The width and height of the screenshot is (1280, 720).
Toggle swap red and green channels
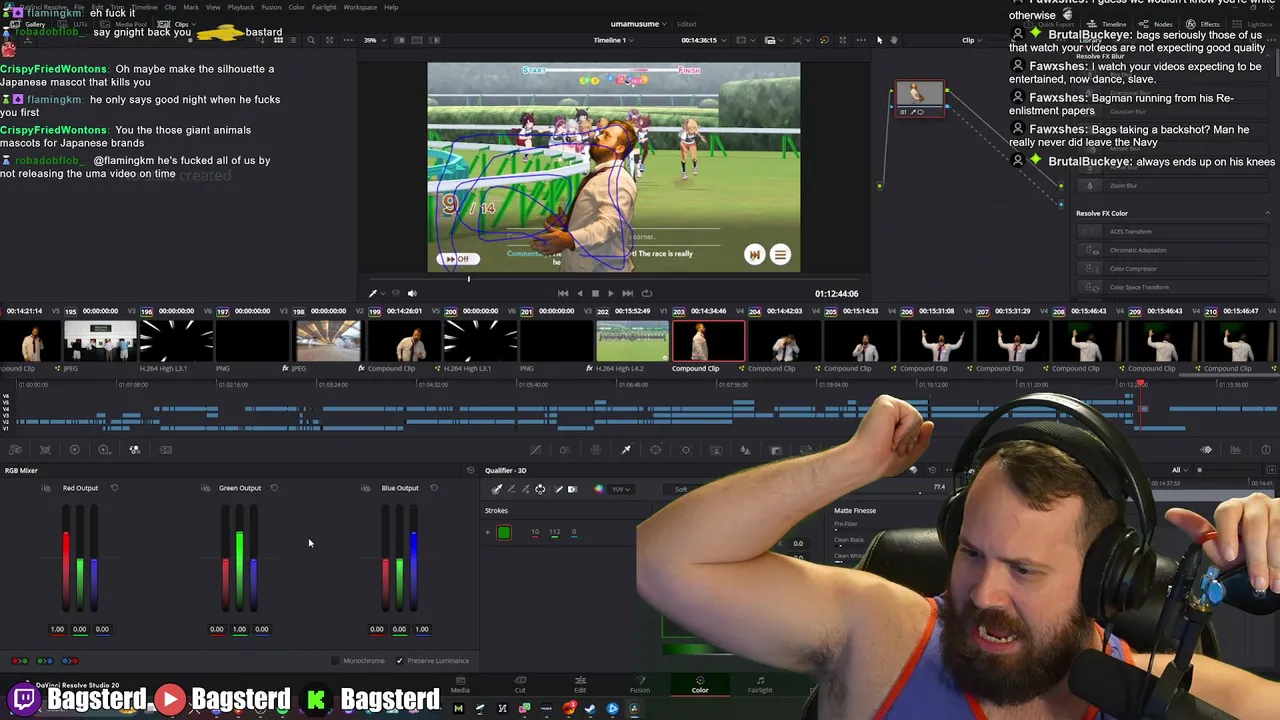click(x=20, y=661)
